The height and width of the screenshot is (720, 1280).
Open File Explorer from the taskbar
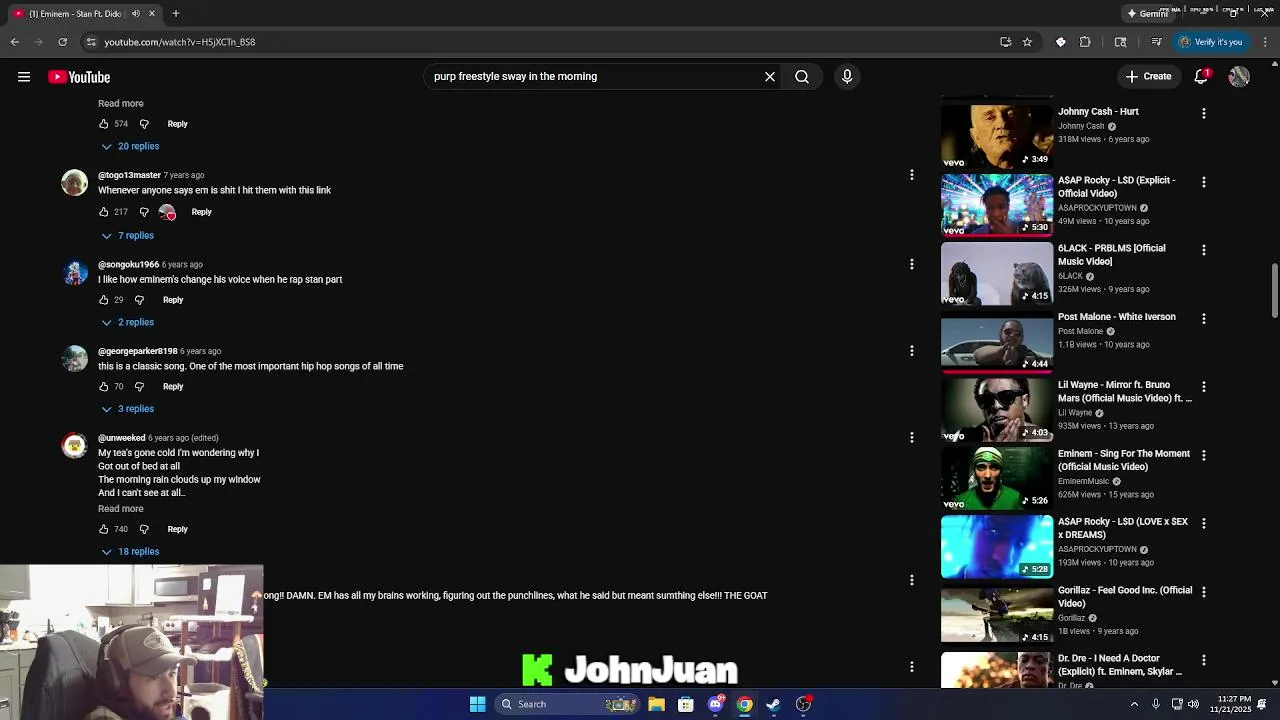coord(656,704)
